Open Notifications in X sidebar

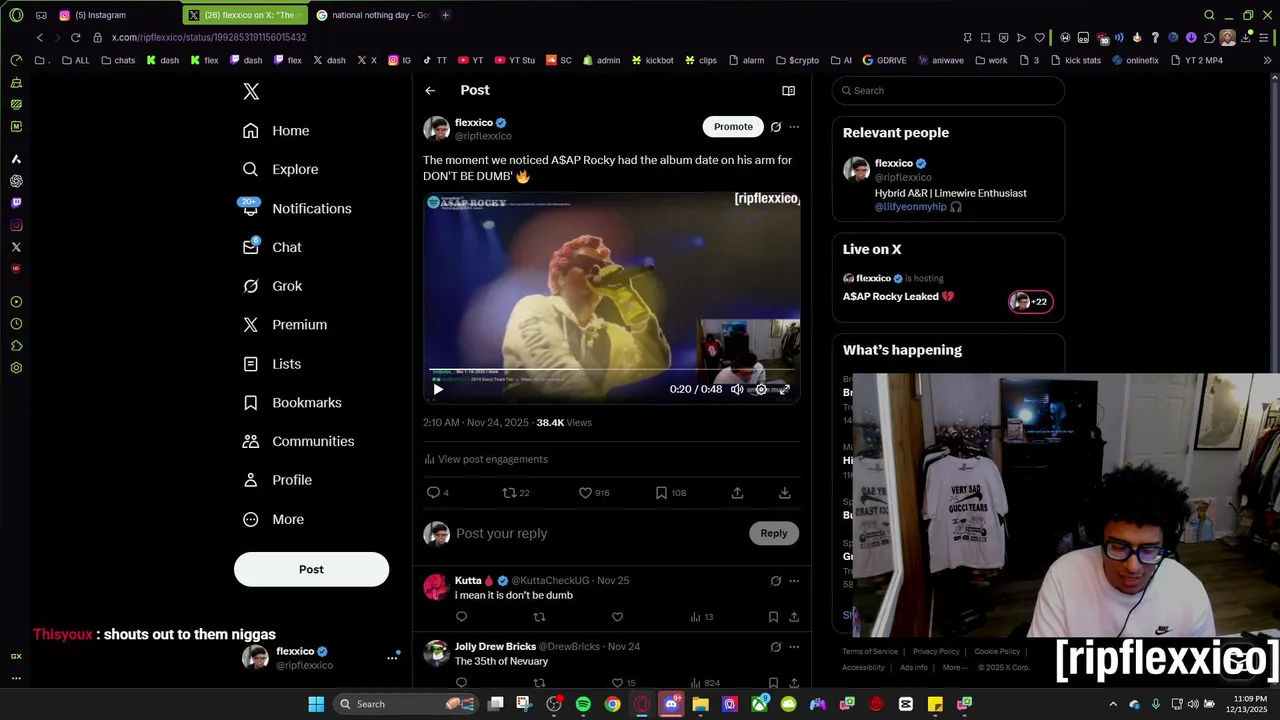(296, 208)
